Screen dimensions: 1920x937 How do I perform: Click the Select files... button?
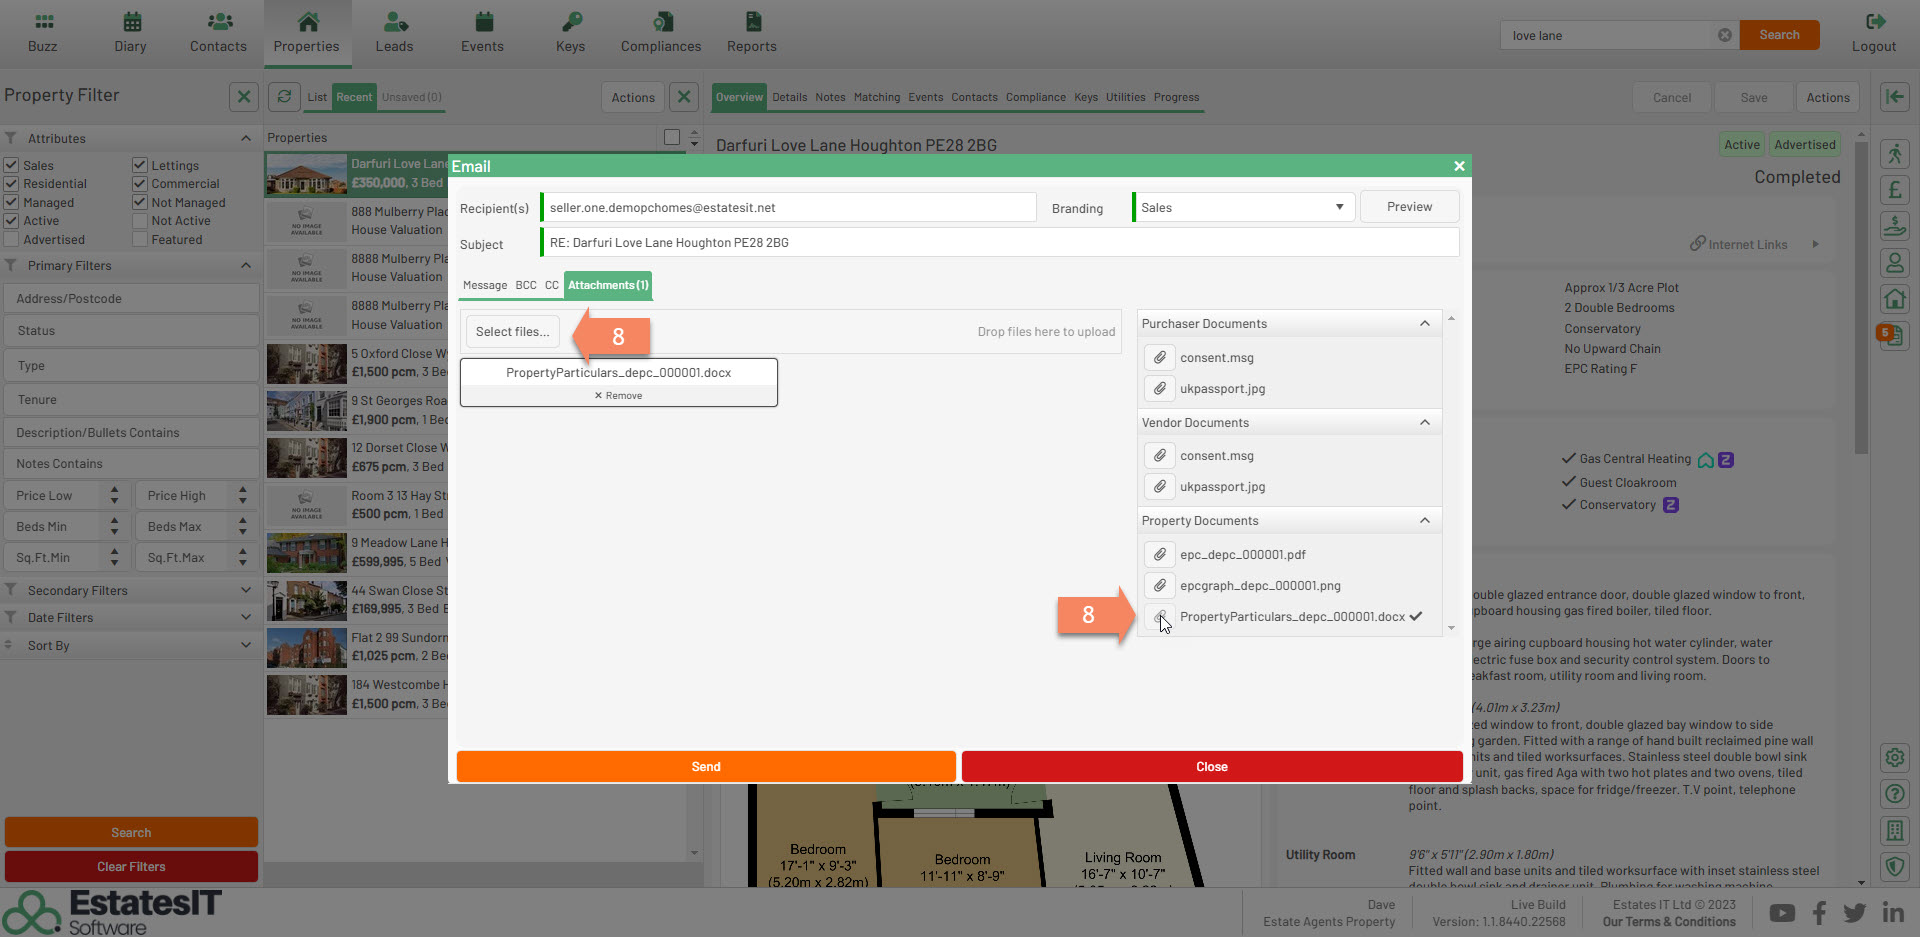pos(512,332)
